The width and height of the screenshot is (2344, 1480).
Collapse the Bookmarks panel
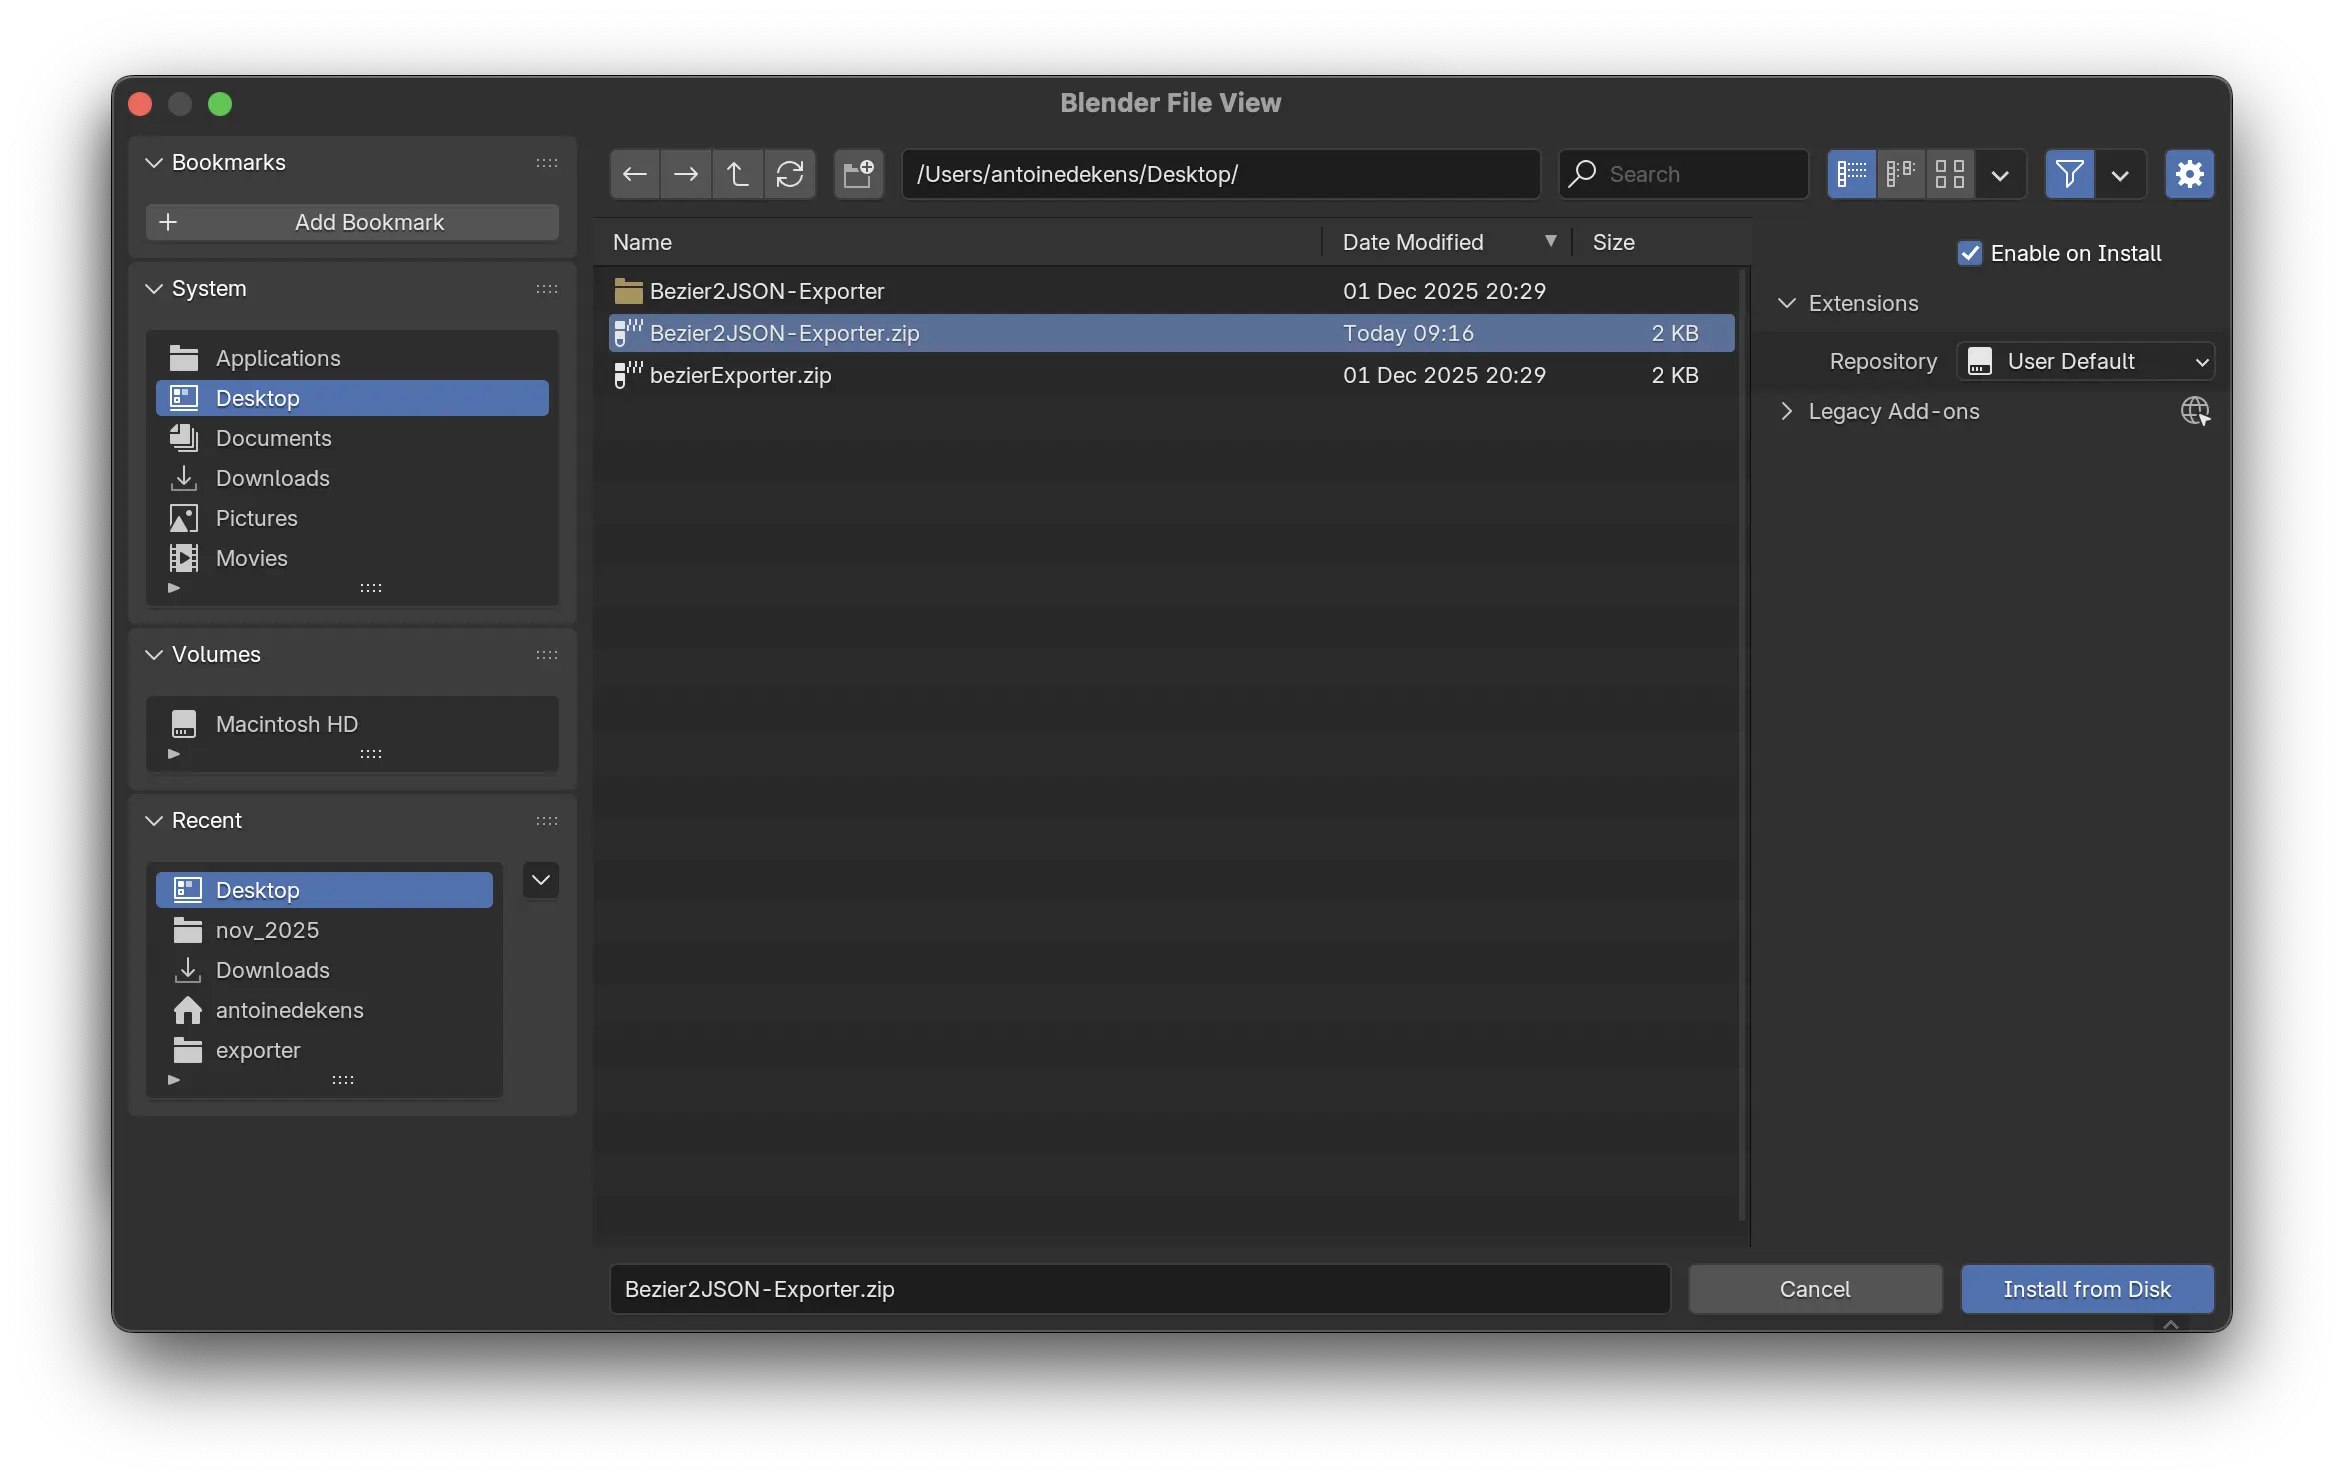tap(154, 162)
